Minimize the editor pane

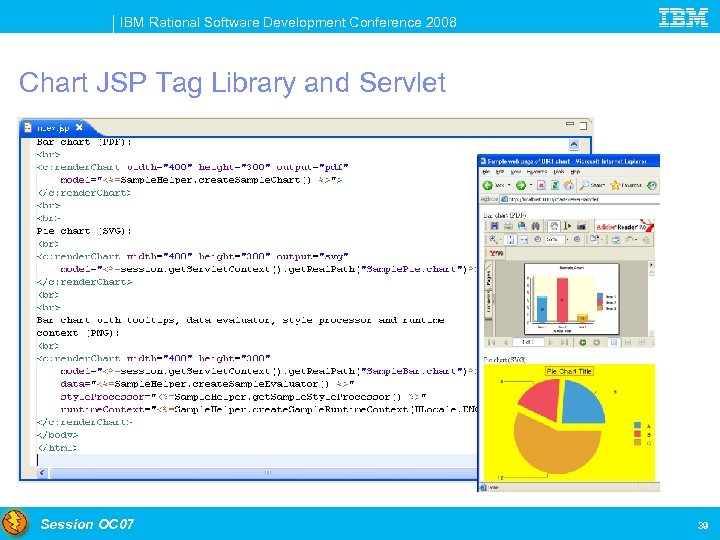click(570, 124)
